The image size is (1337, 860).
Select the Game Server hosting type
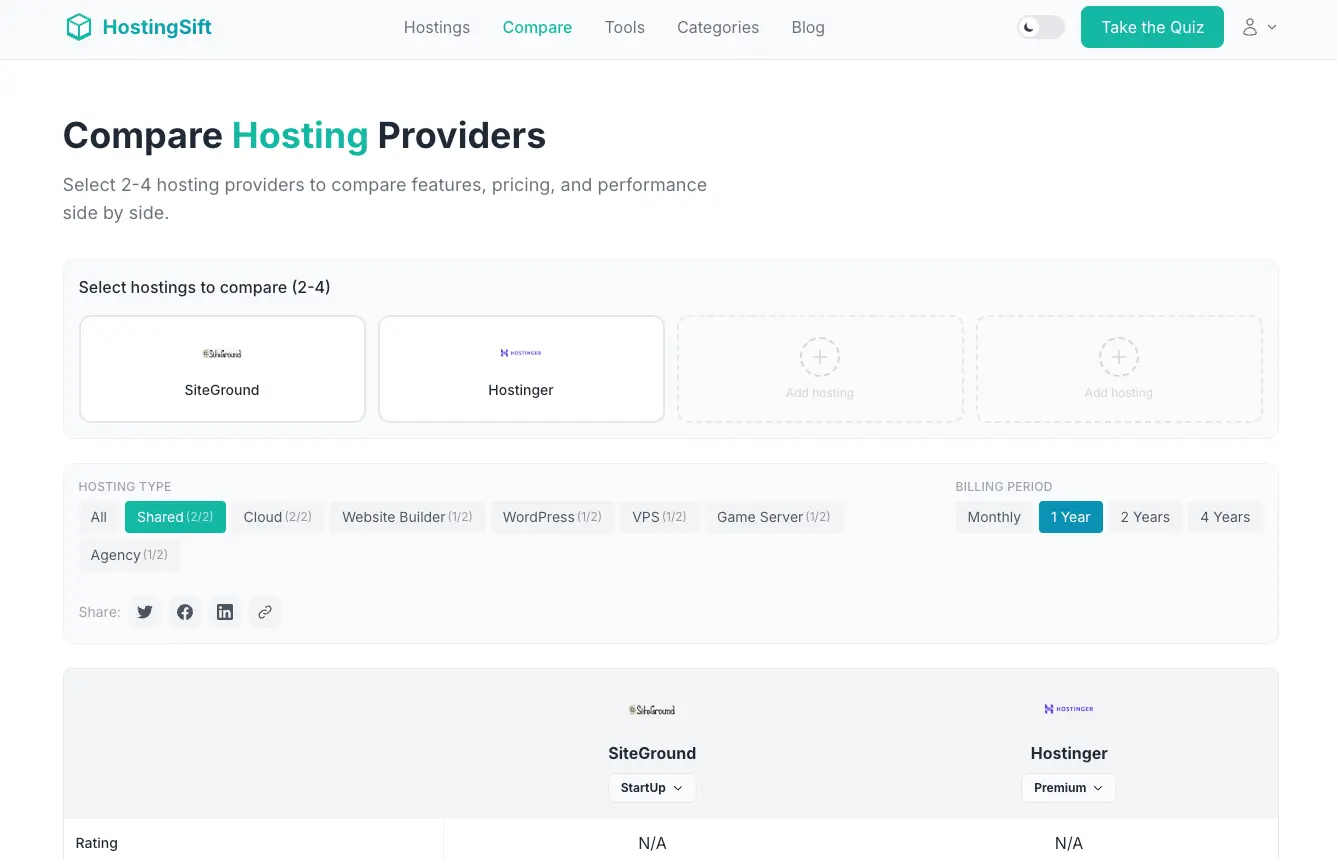point(774,517)
